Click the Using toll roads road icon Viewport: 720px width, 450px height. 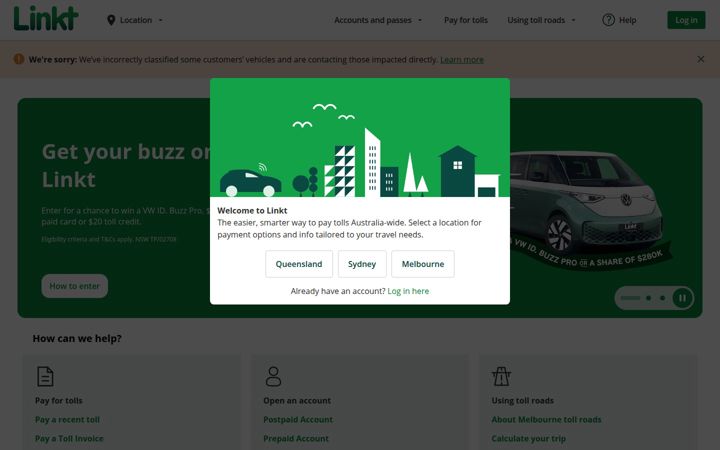point(501,377)
